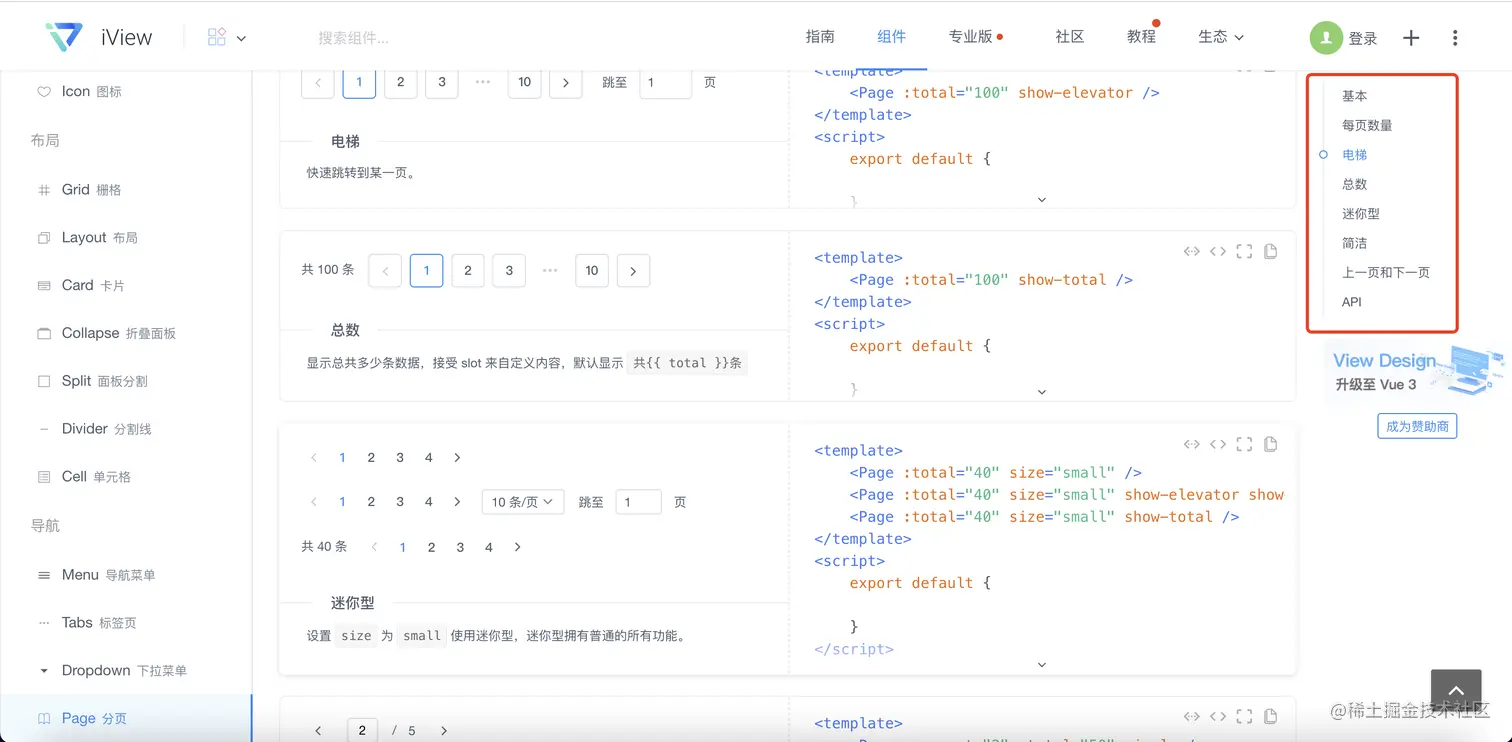Click the 跳至 page input in the 迷你型 demo
The width and height of the screenshot is (1512, 742).
click(x=639, y=502)
